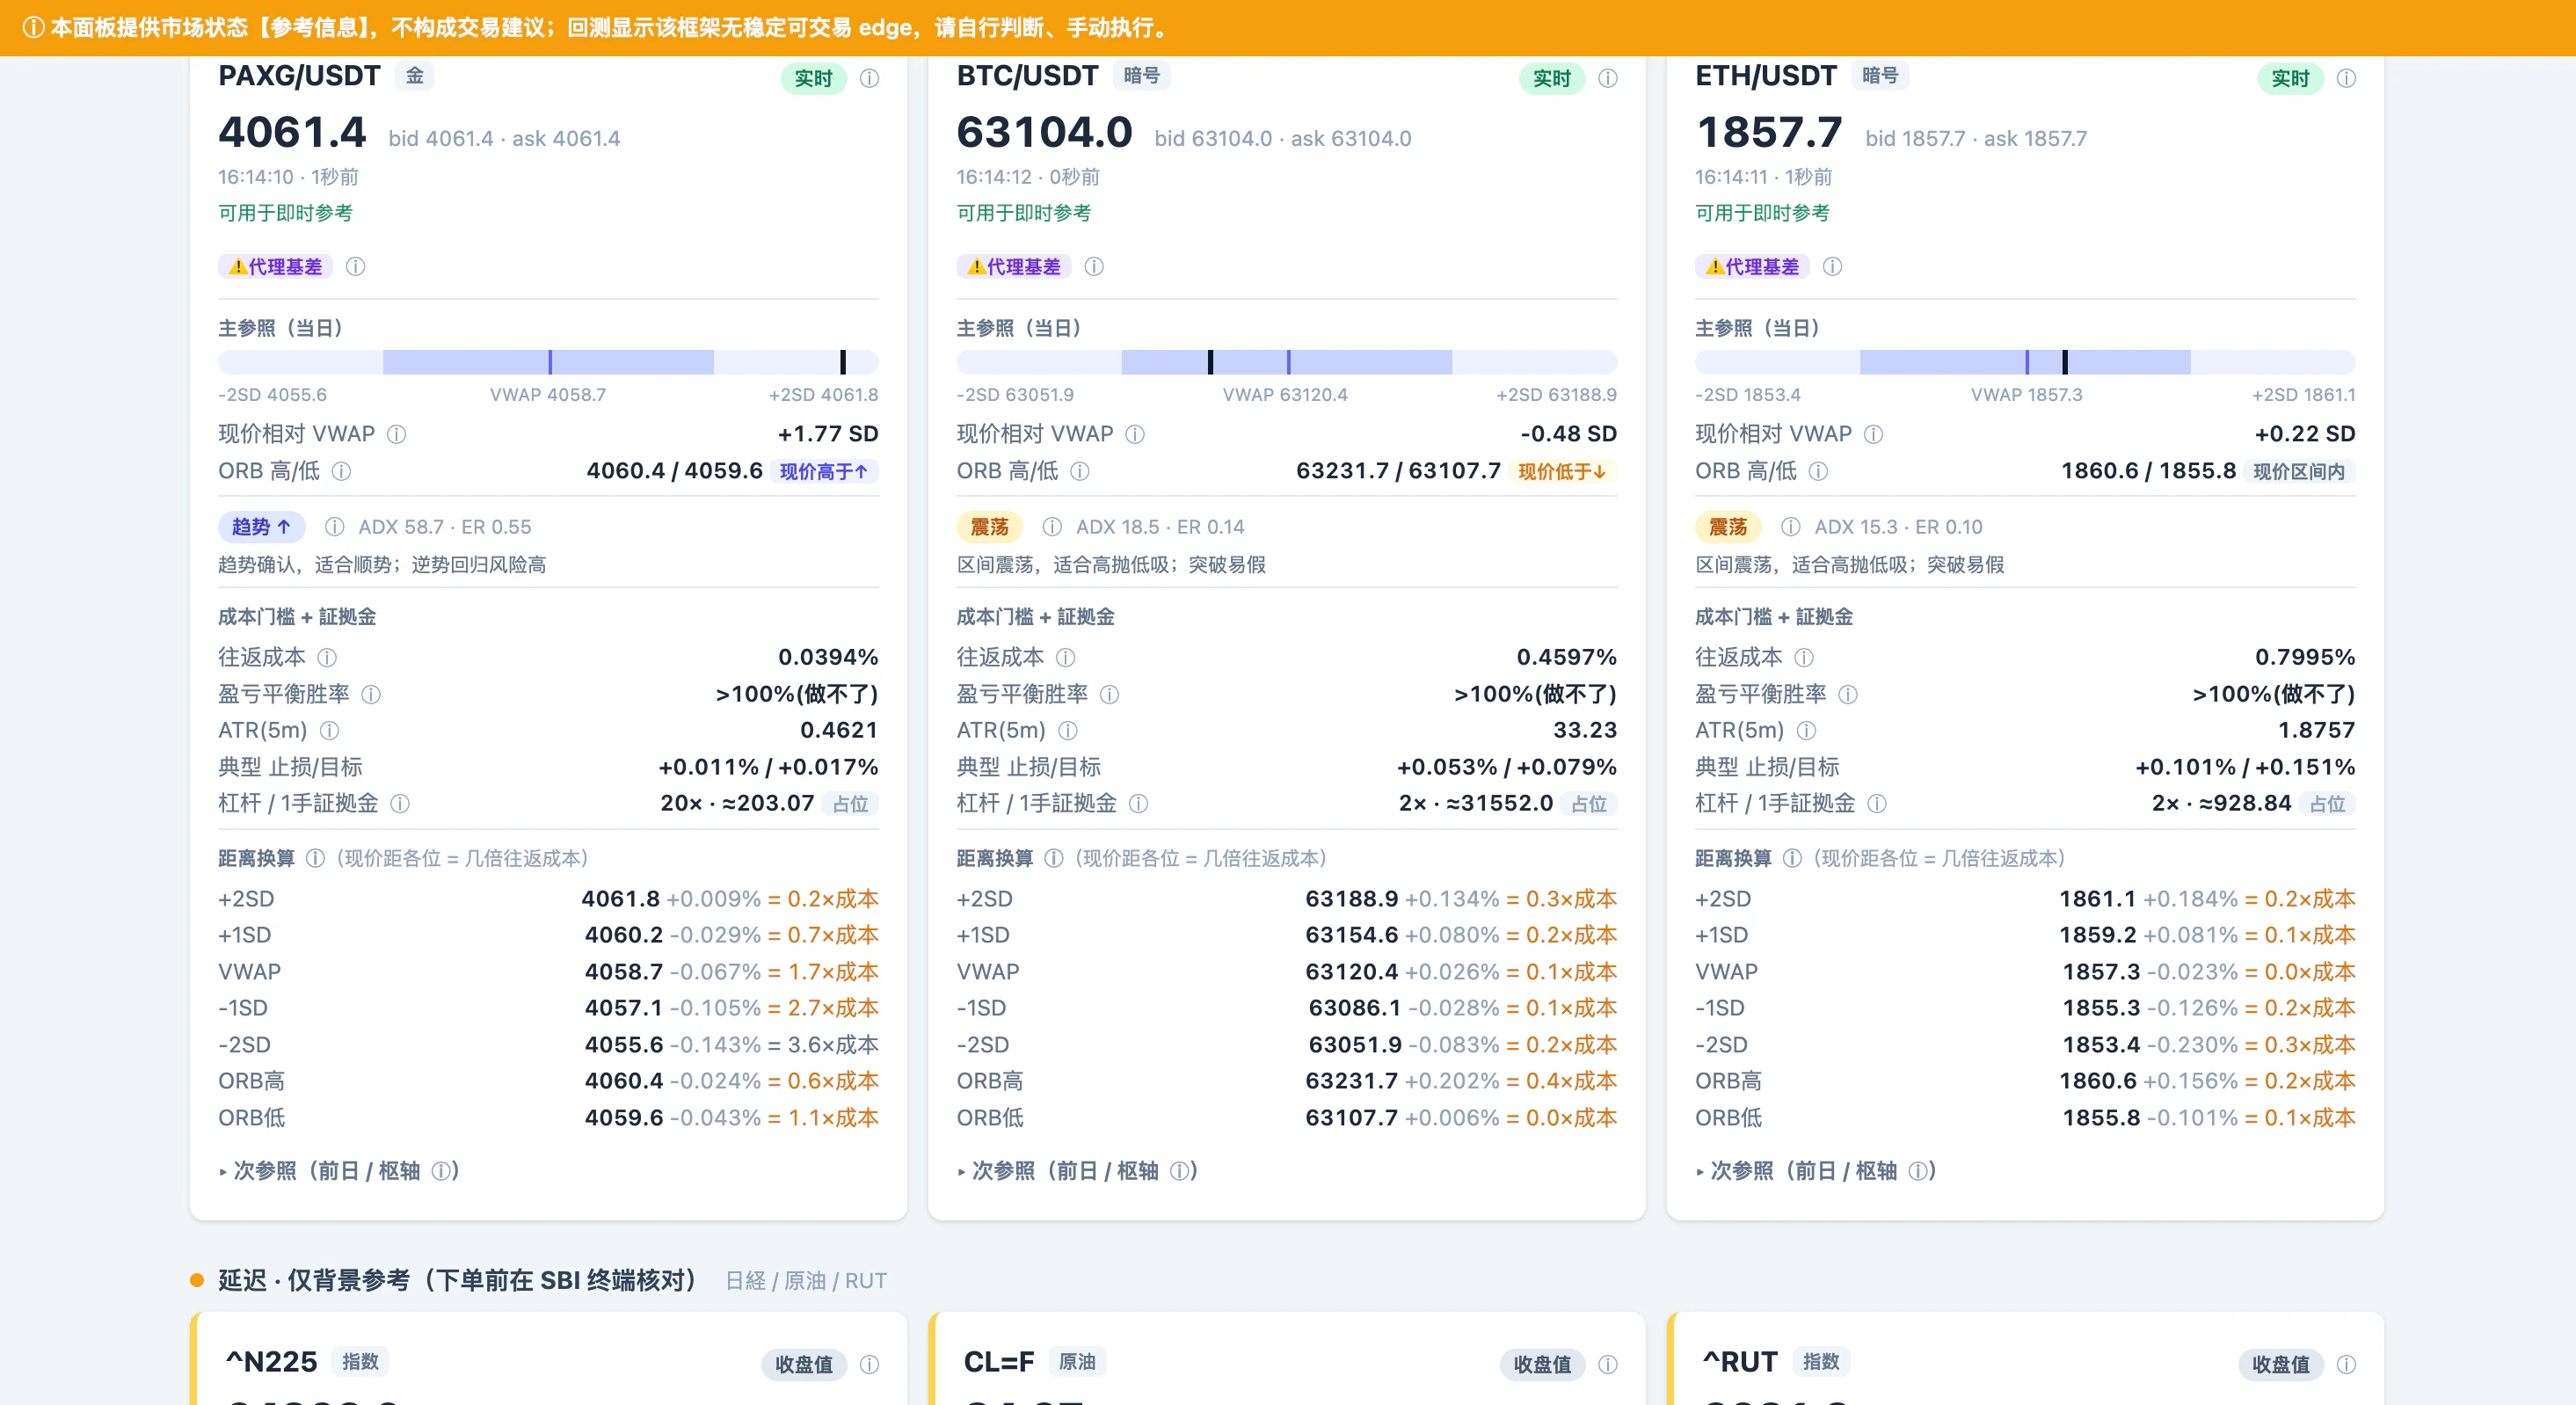The width and height of the screenshot is (2576, 1405).
Task: Click ATR(5m) info icon in ETH/USDT card
Action: click(x=1806, y=731)
